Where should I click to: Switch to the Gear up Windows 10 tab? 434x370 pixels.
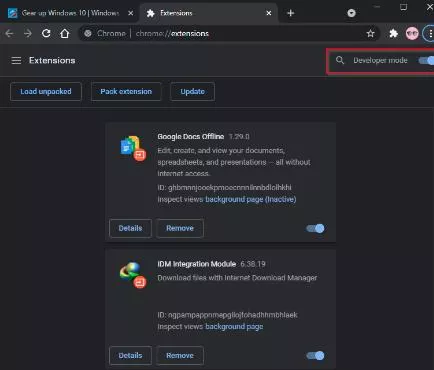(70, 13)
